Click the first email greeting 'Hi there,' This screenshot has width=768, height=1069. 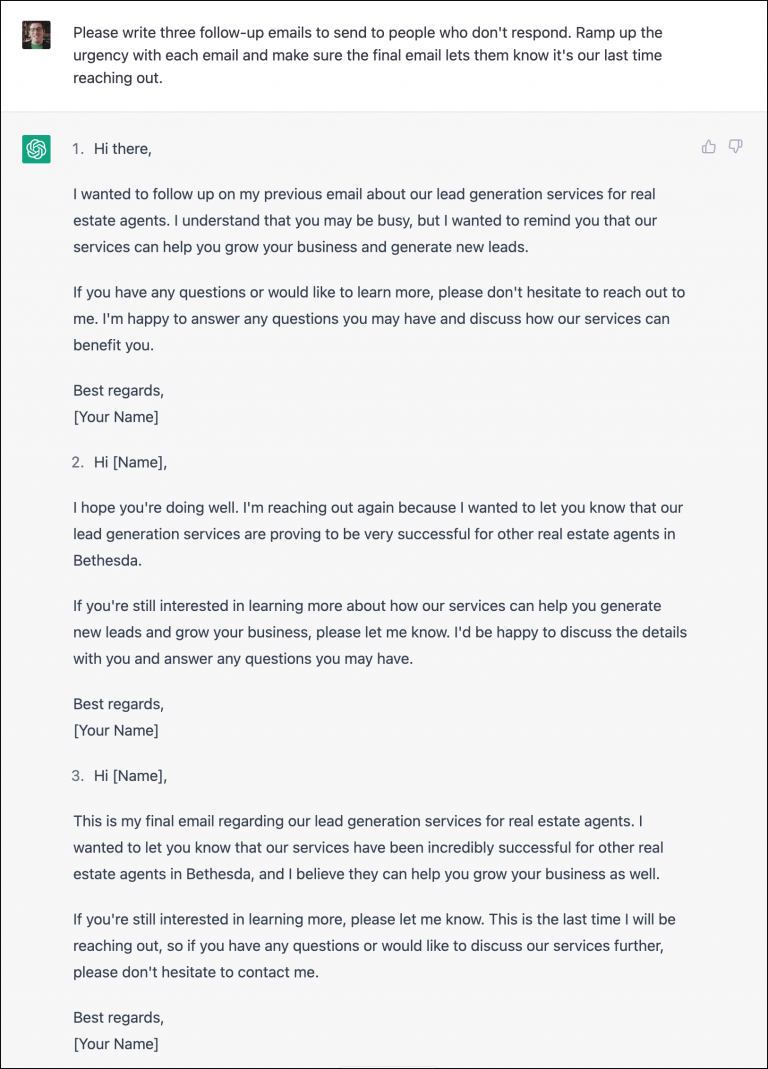click(x=123, y=149)
